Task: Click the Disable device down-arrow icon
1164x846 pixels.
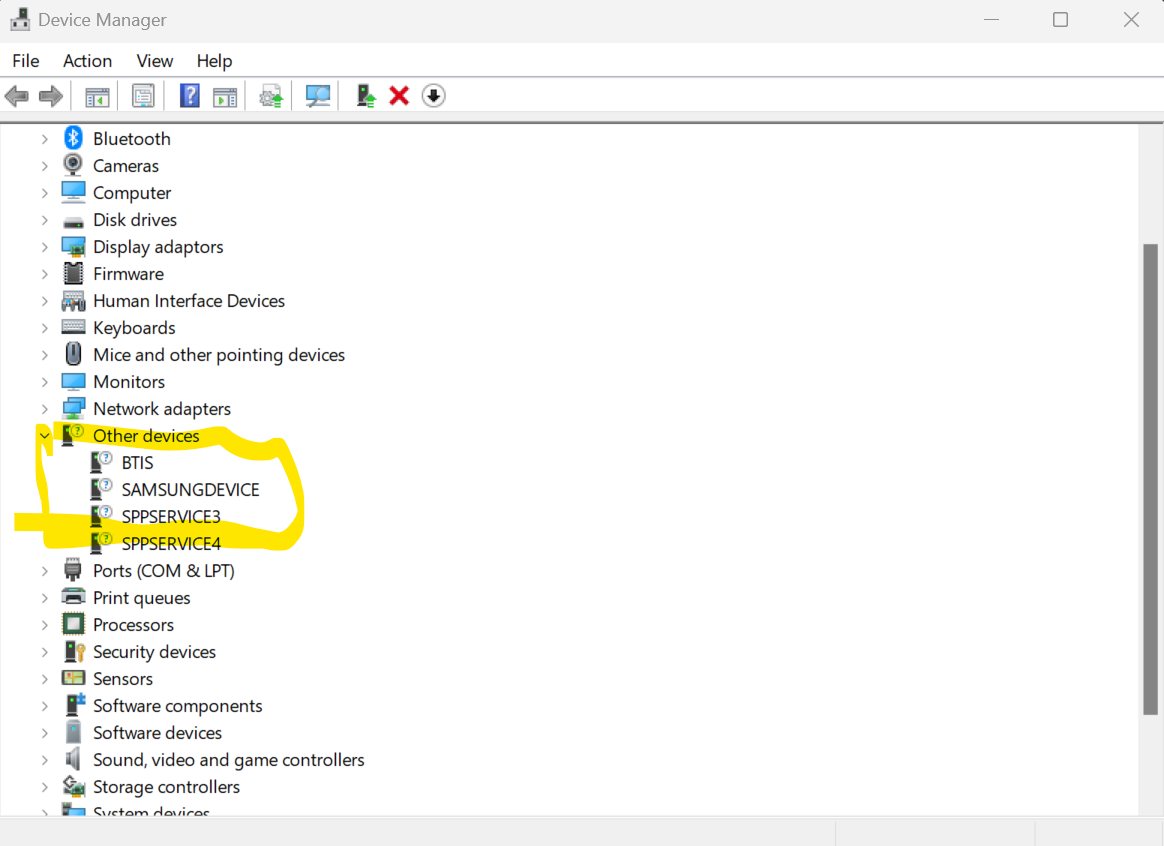Action: tap(434, 96)
